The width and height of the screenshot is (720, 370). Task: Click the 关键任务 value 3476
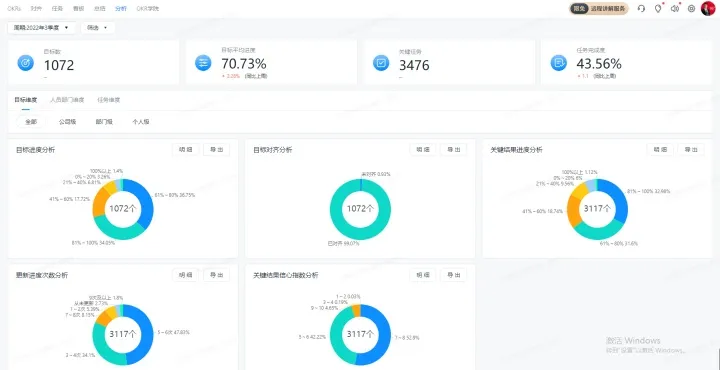click(x=414, y=65)
